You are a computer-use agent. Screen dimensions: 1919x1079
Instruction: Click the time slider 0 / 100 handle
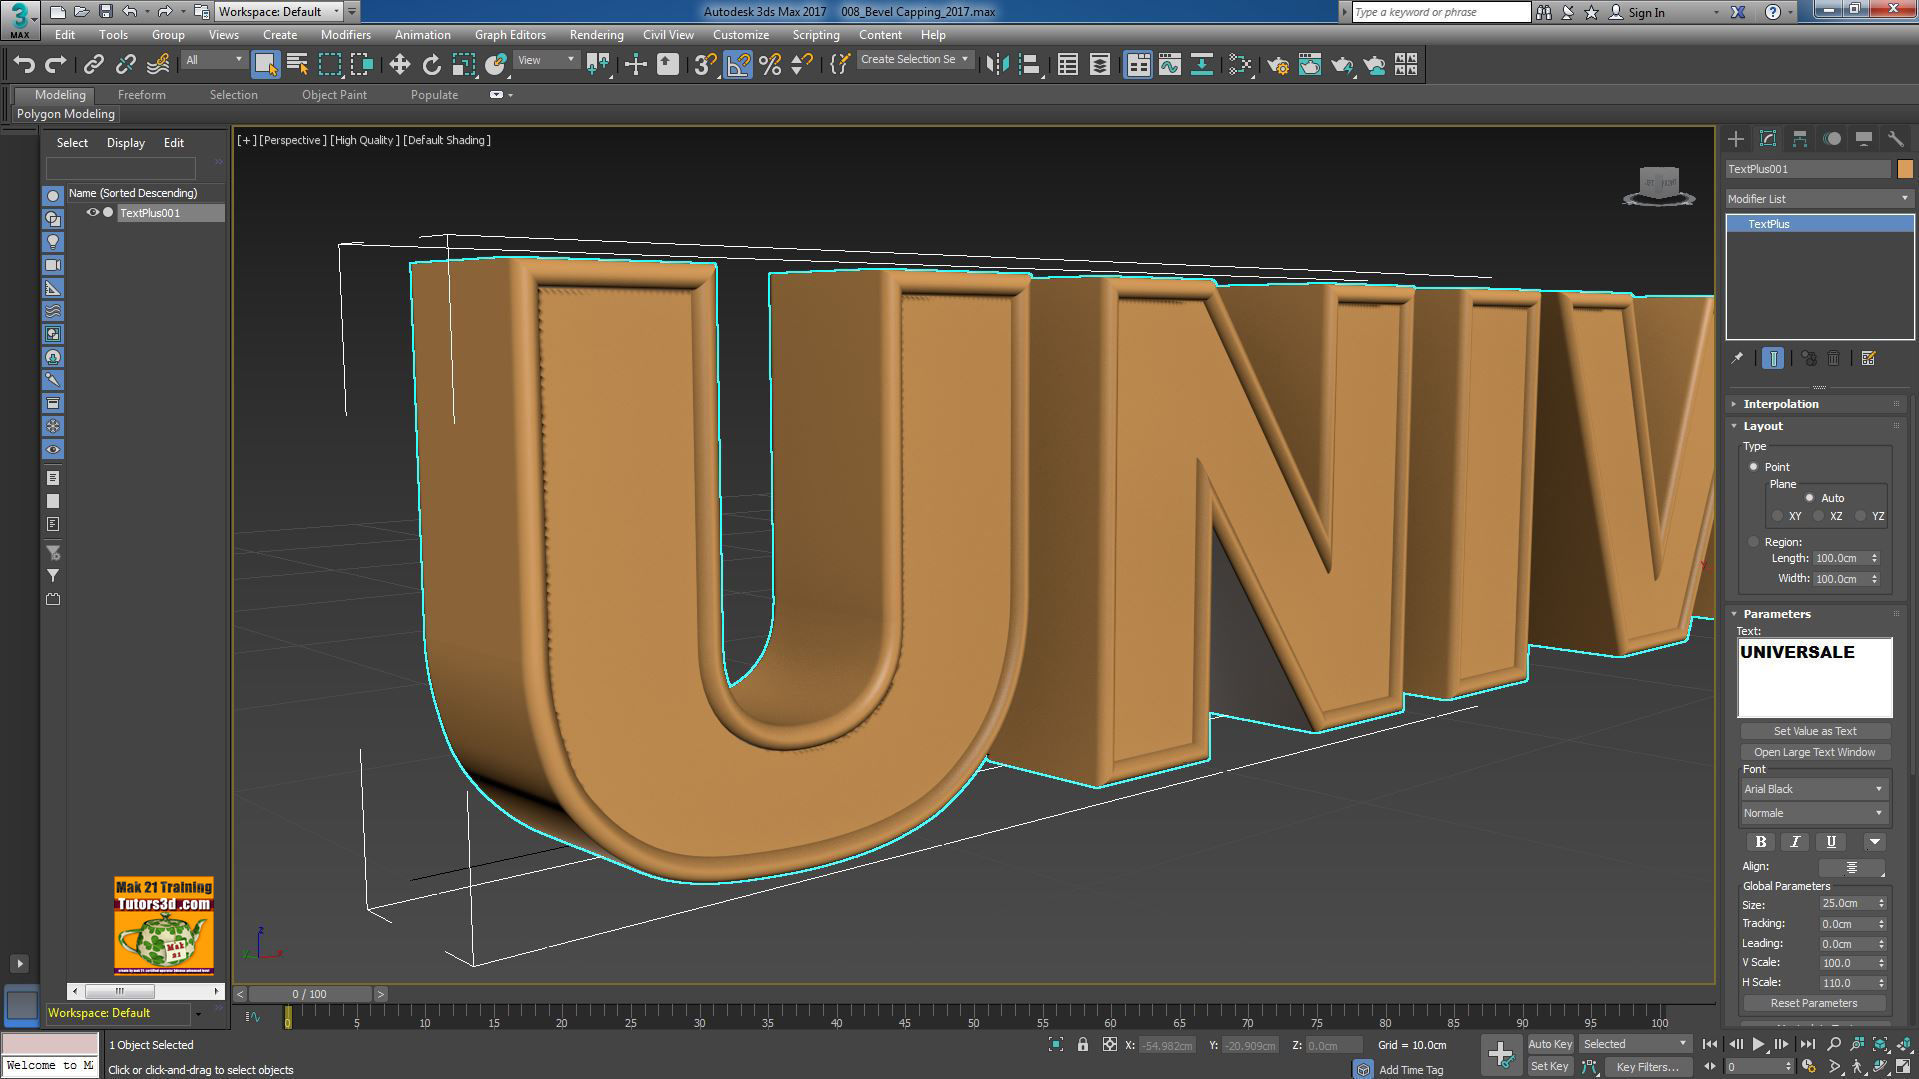click(x=310, y=994)
